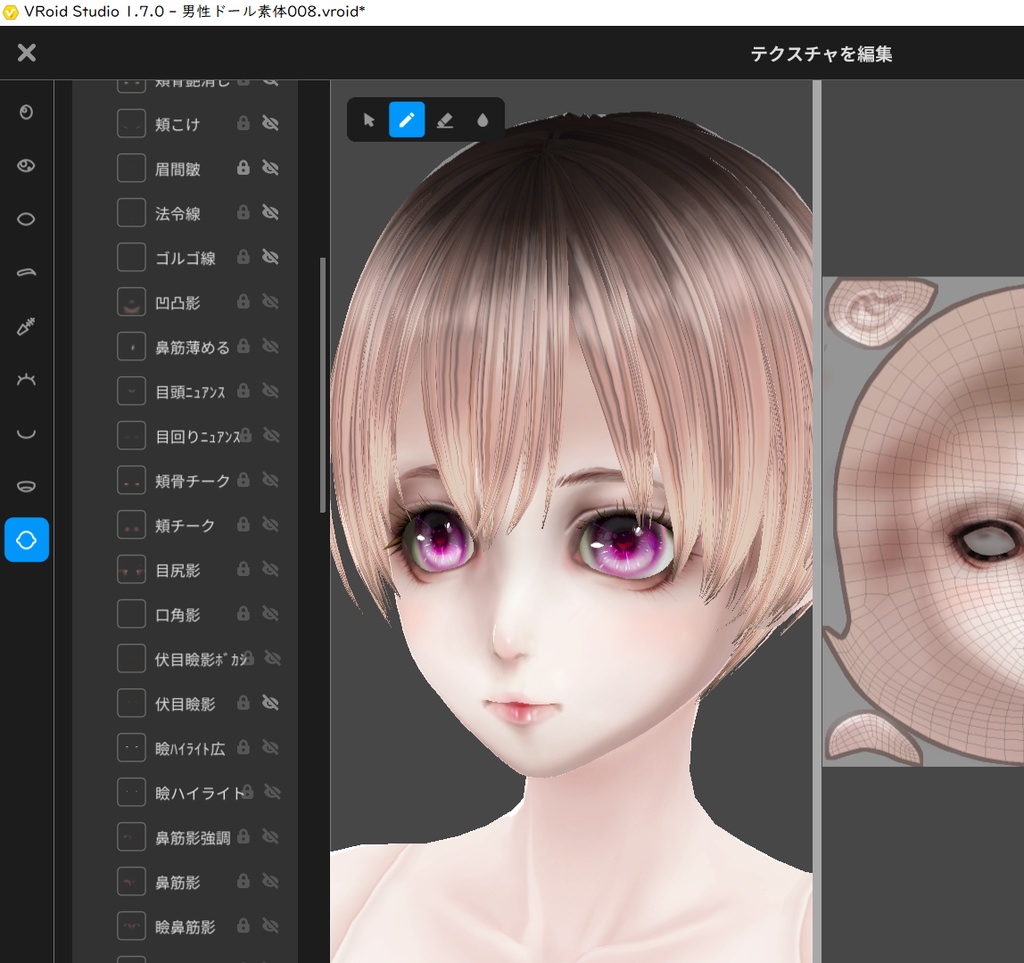1024x963 pixels.
Task: Select the blur droplet tool
Action: tap(483, 120)
